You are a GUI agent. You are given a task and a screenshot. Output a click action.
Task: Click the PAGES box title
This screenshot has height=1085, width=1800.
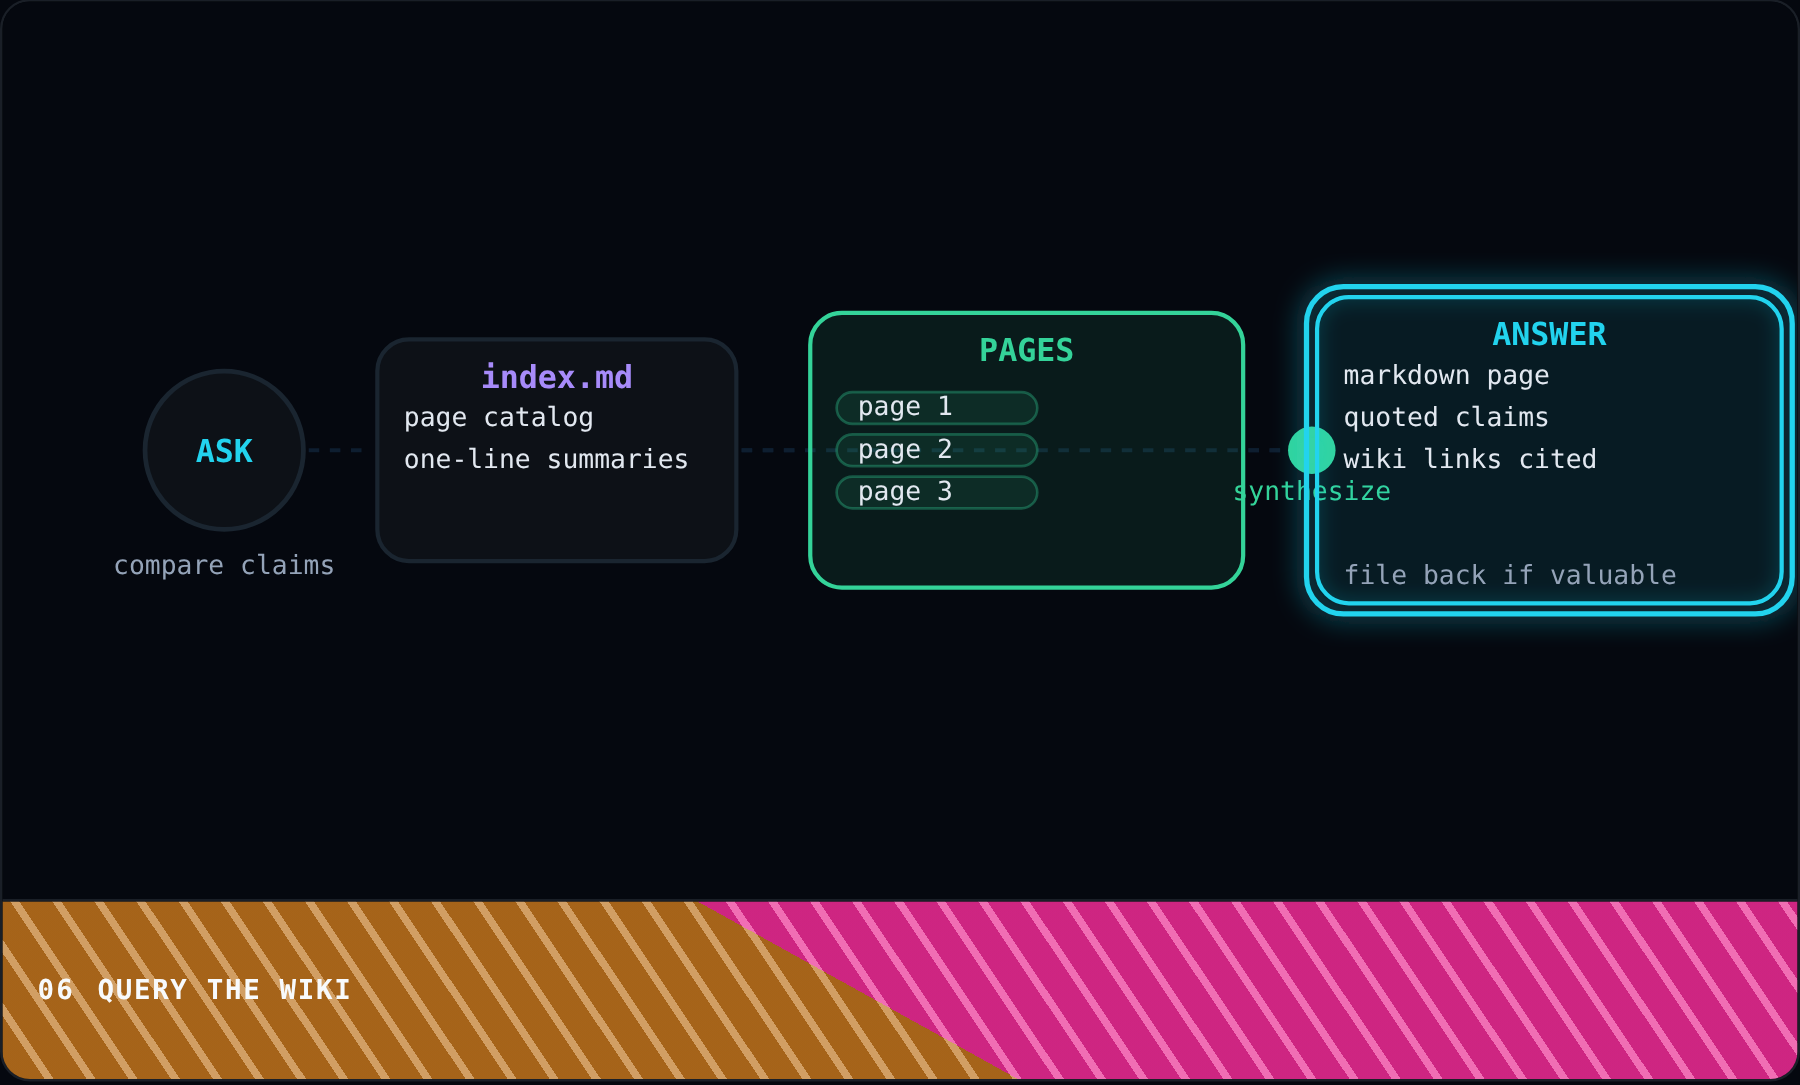click(x=1026, y=350)
